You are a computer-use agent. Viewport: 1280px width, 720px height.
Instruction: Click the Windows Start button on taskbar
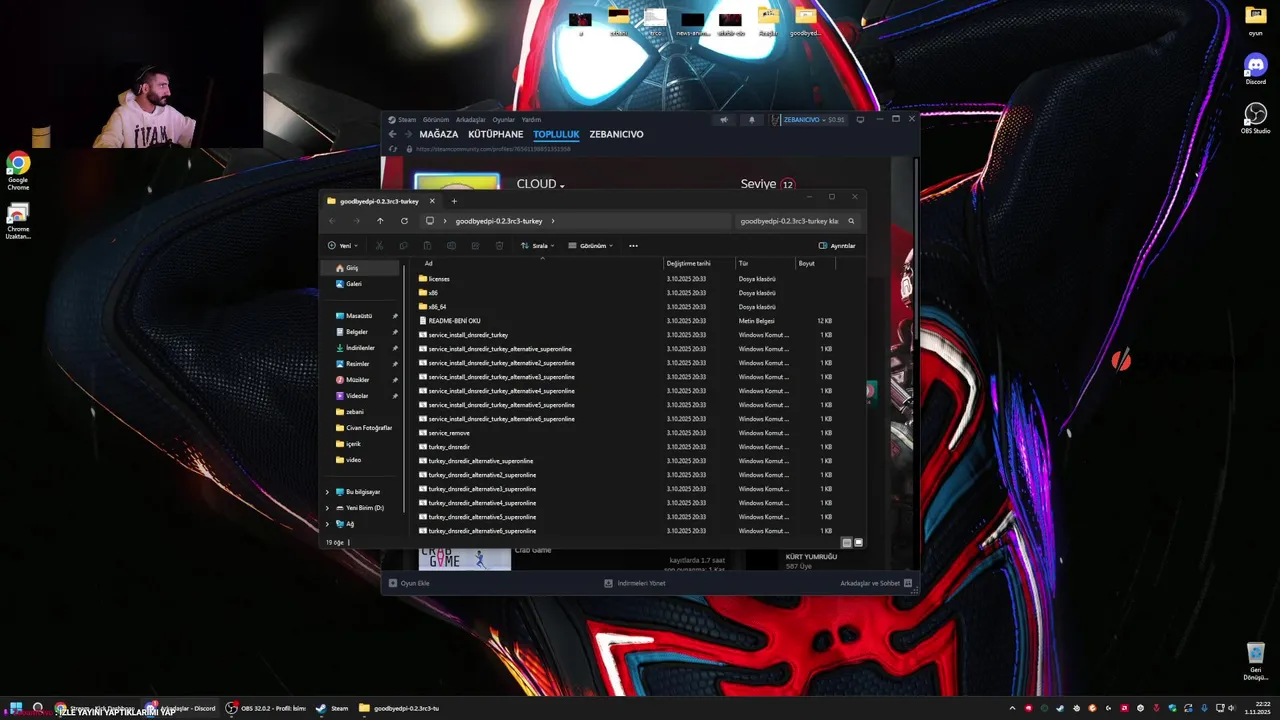(16, 708)
